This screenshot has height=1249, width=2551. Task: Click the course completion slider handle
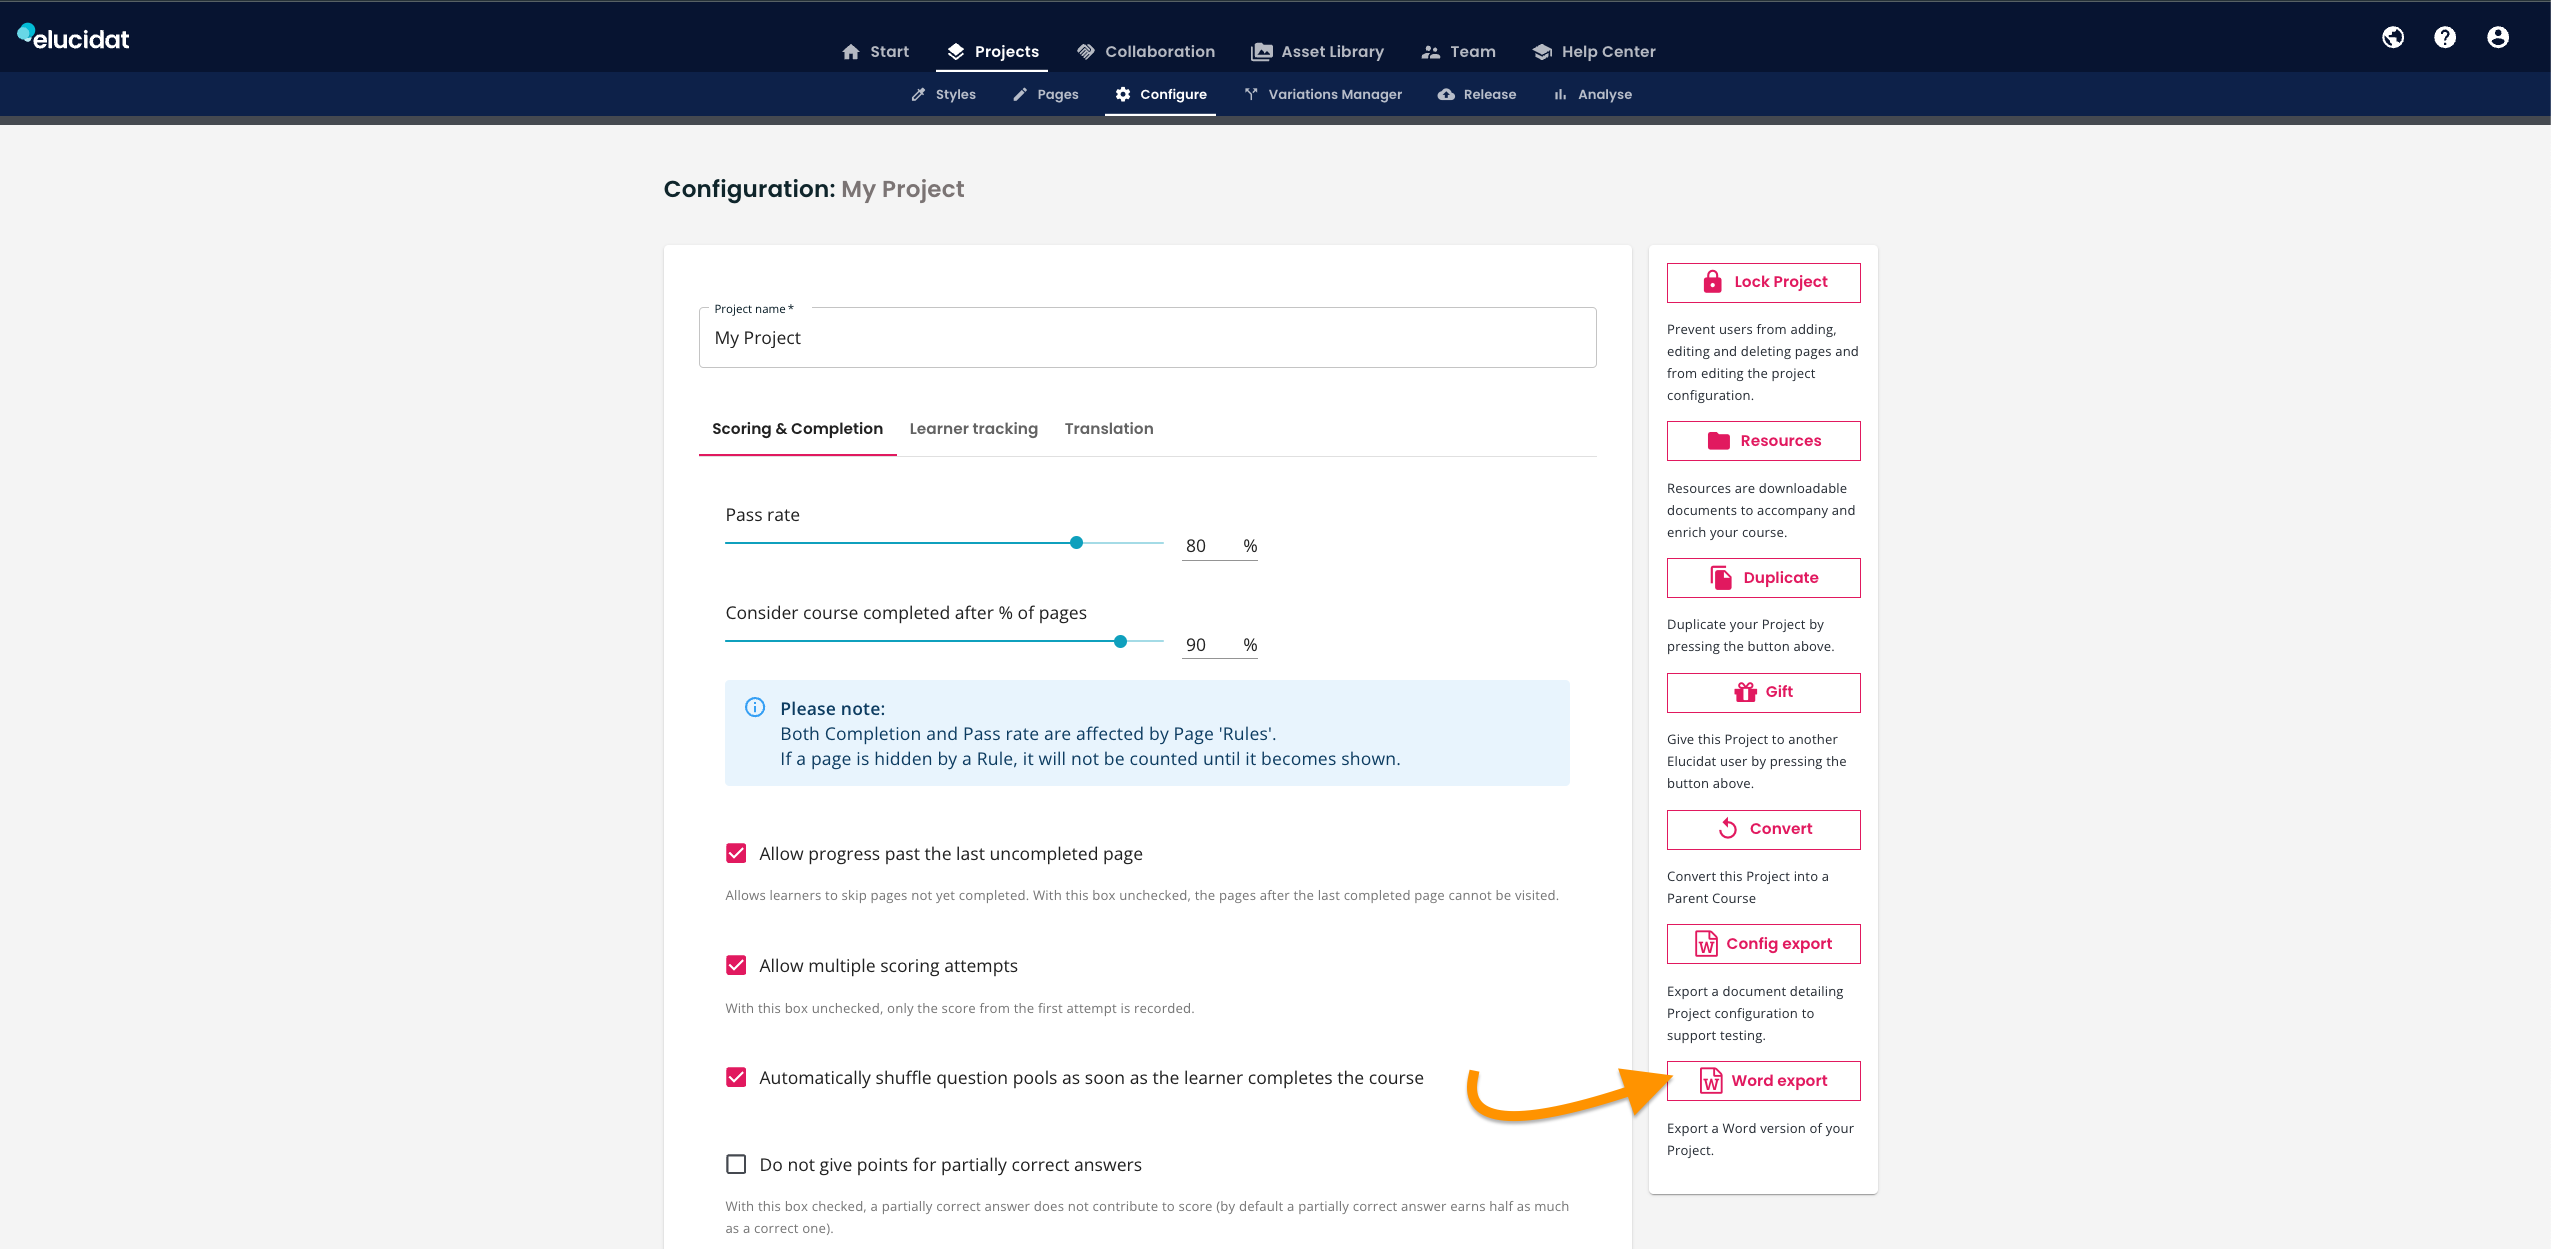pos(1120,642)
